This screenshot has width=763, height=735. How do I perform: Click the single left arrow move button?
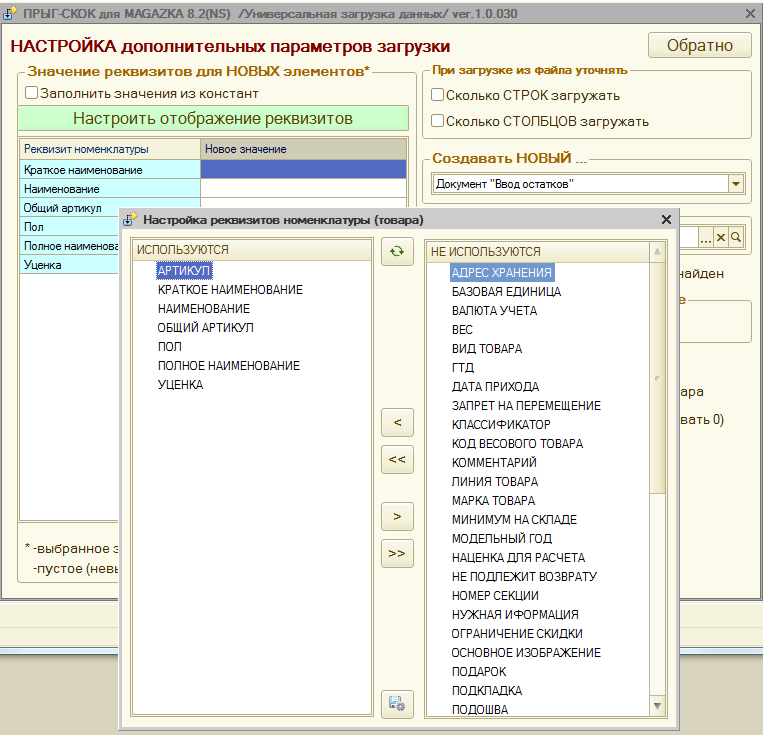397,422
